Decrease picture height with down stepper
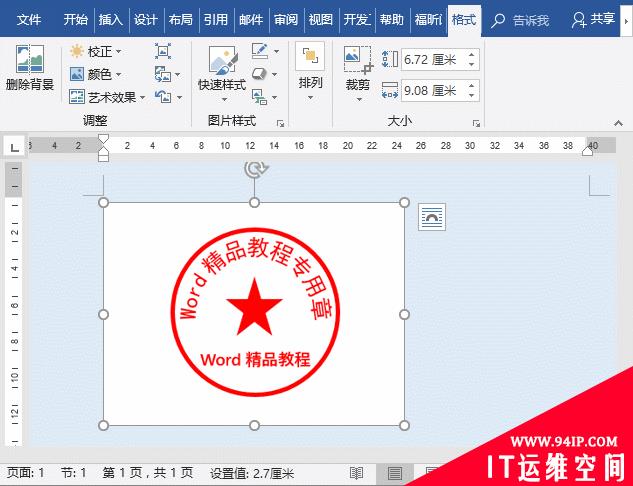633x486 pixels. 472,65
